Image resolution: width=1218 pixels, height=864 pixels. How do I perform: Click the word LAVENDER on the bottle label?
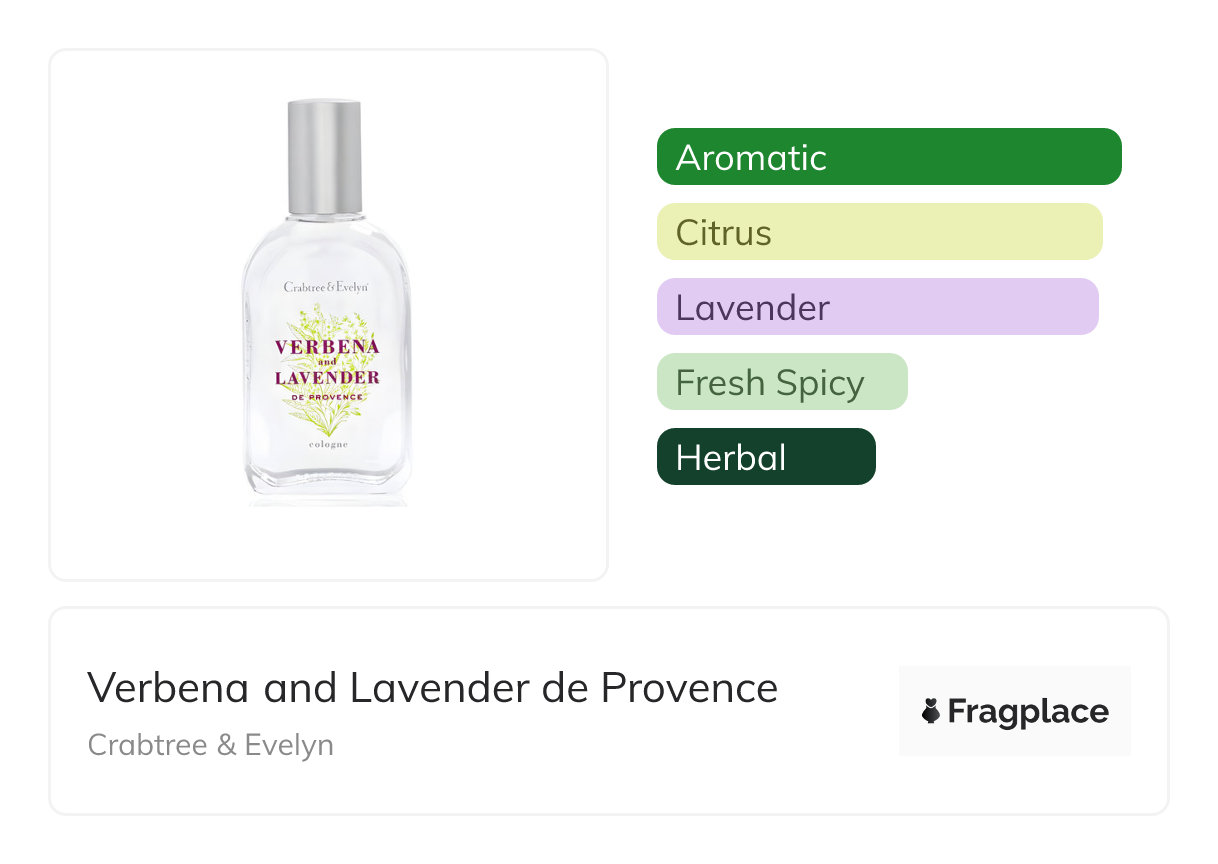tap(327, 378)
